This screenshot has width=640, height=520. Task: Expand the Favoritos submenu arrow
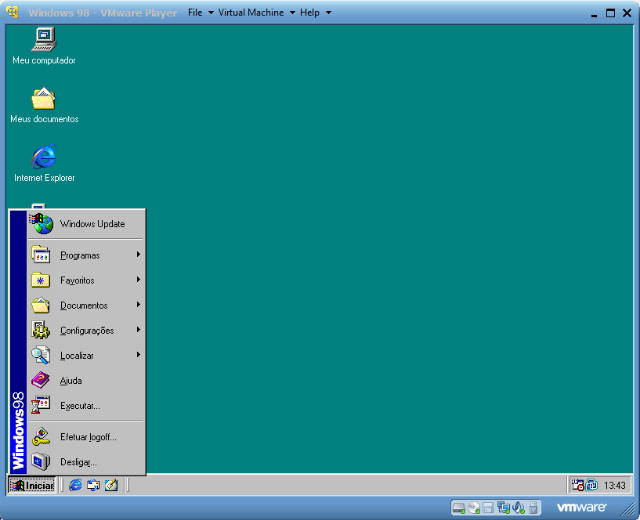(138, 280)
